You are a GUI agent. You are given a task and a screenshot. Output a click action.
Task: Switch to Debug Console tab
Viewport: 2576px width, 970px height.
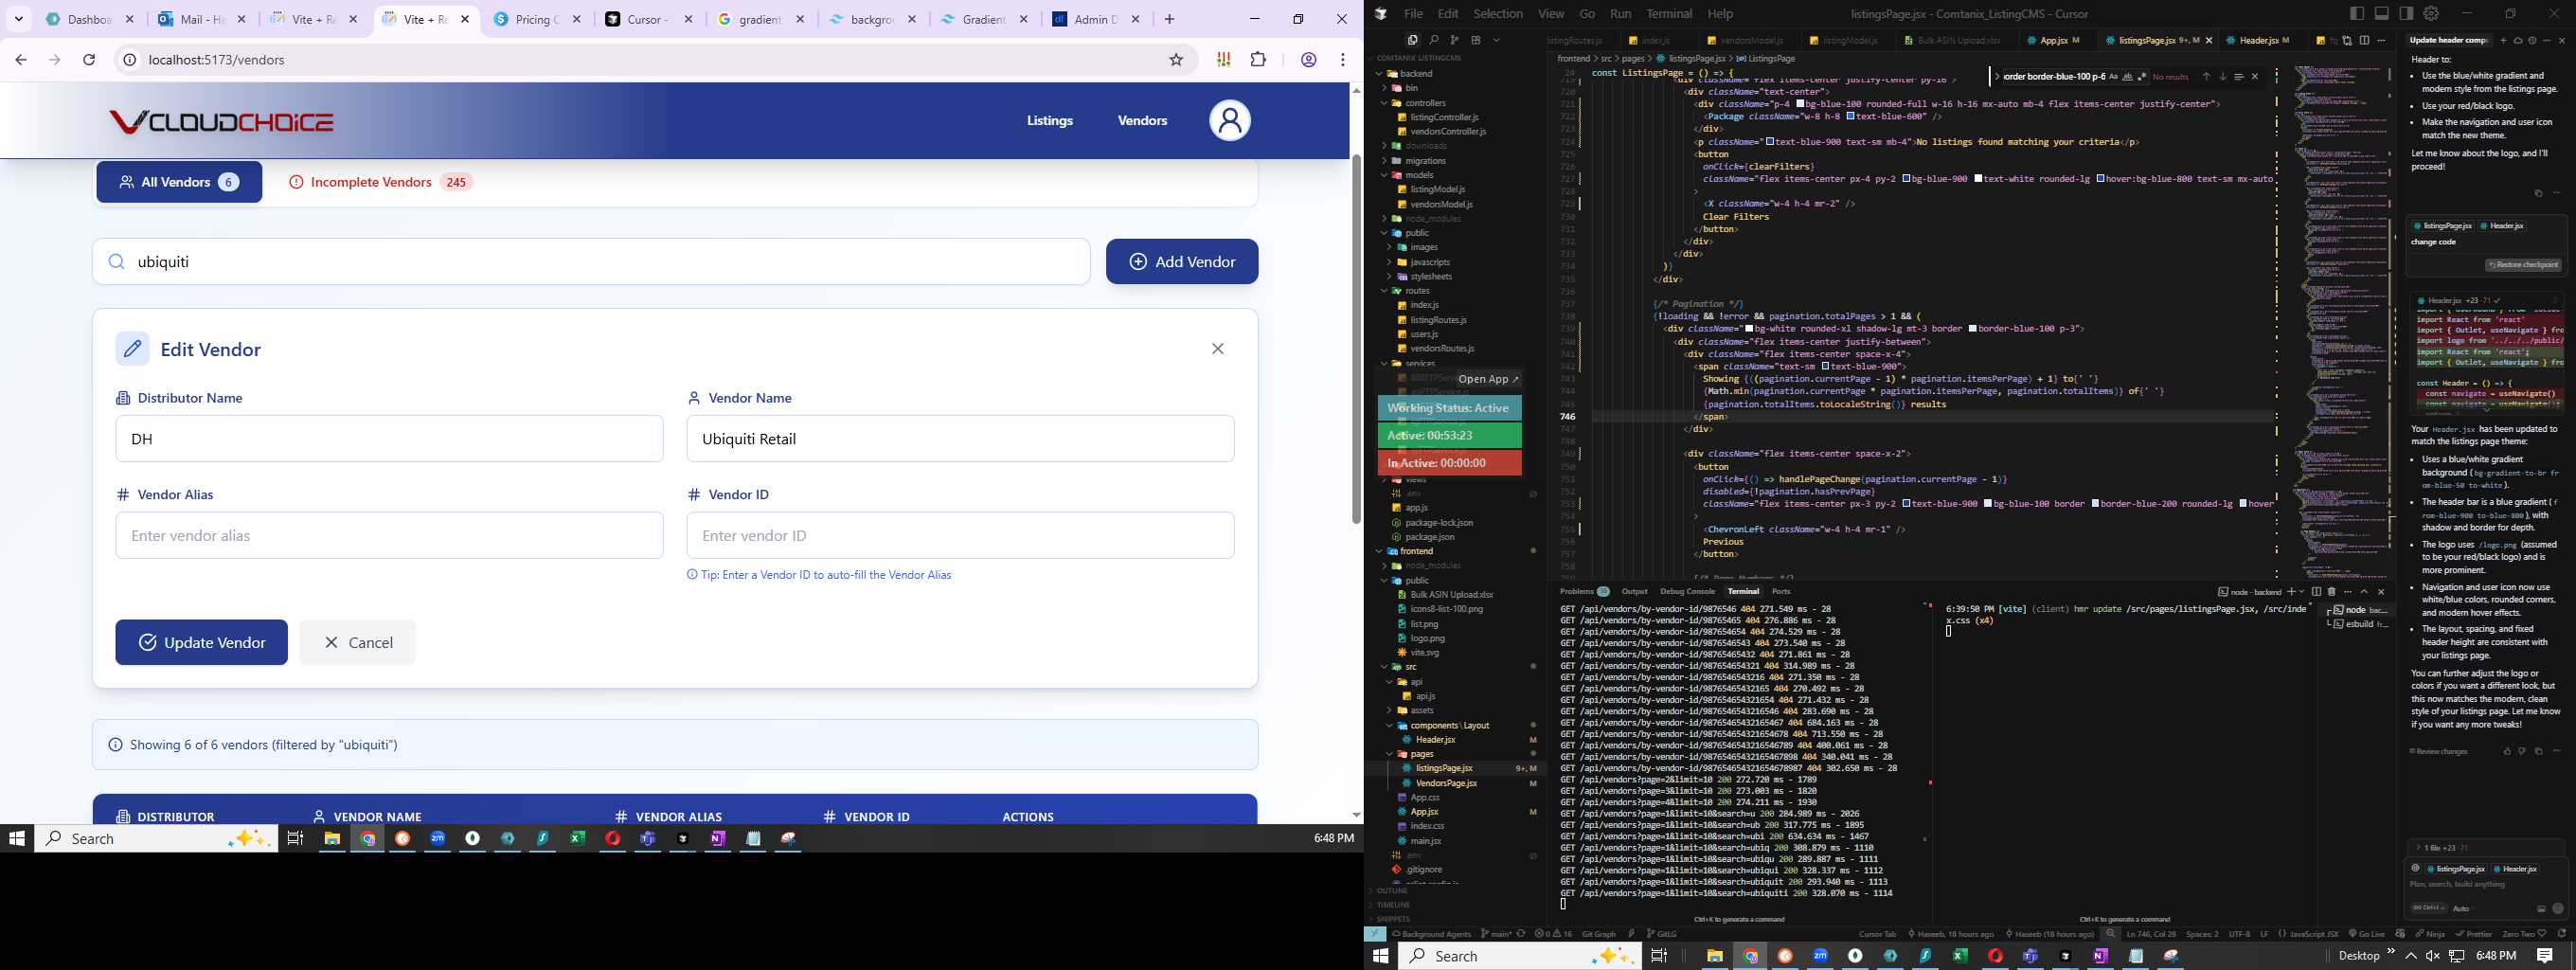[1687, 591]
